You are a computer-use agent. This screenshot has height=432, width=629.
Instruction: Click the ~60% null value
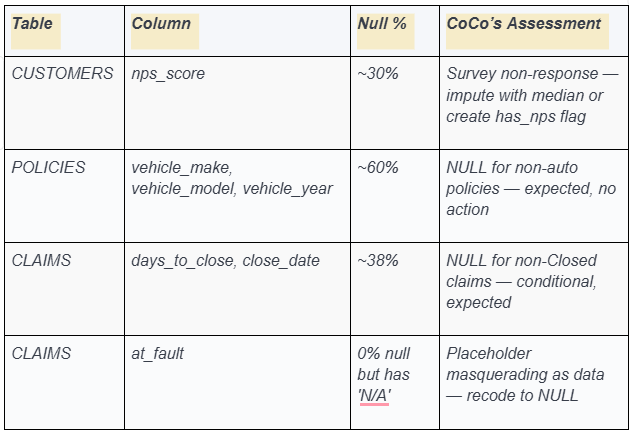pos(378,167)
